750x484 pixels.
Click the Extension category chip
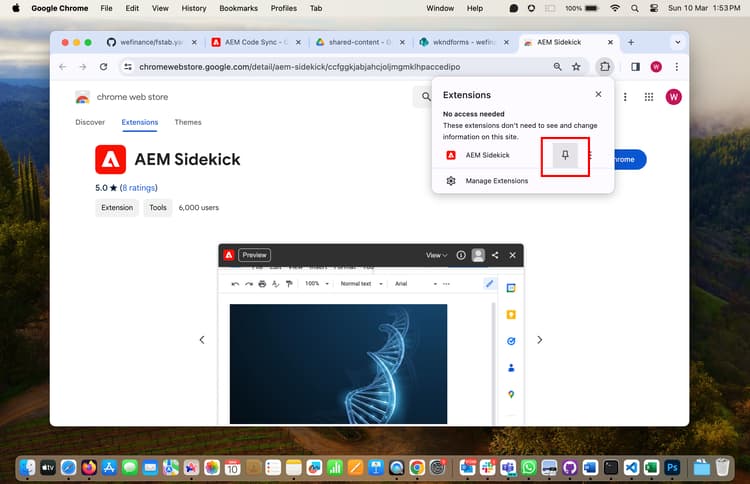point(117,208)
